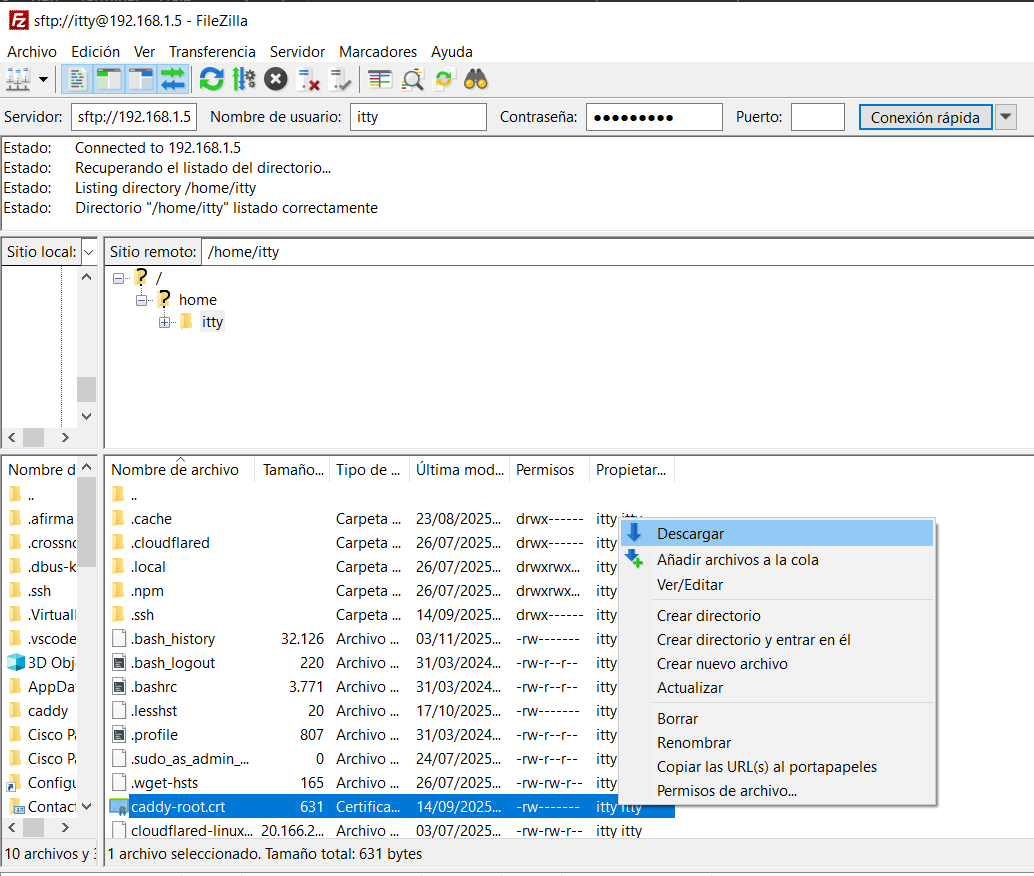The image size is (1034, 876).
Task: Toggle synchronized browsing icon
Action: point(443,79)
